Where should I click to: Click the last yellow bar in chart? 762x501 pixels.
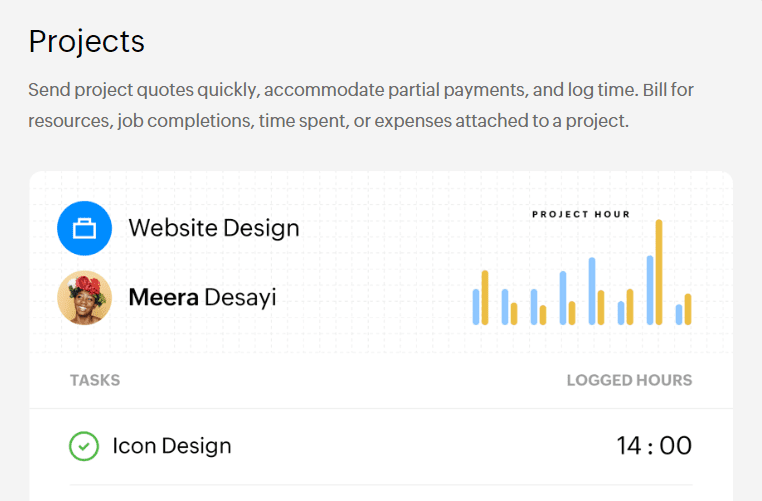point(688,309)
